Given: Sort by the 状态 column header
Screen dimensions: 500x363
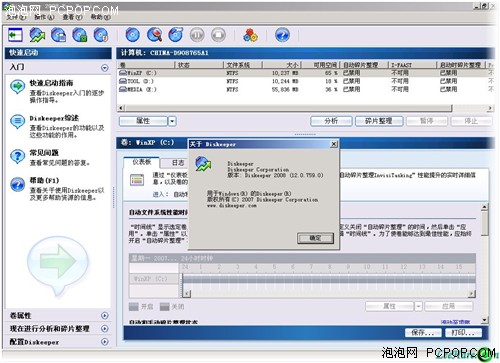Looking at the screenshot, I should (x=199, y=65).
